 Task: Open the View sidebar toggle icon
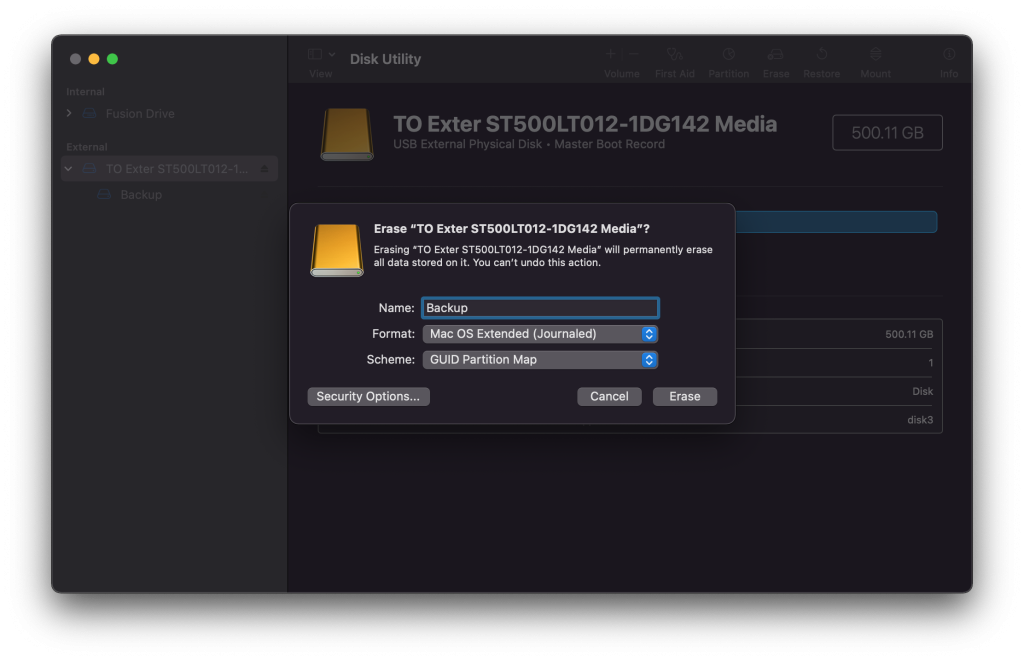[x=315, y=54]
